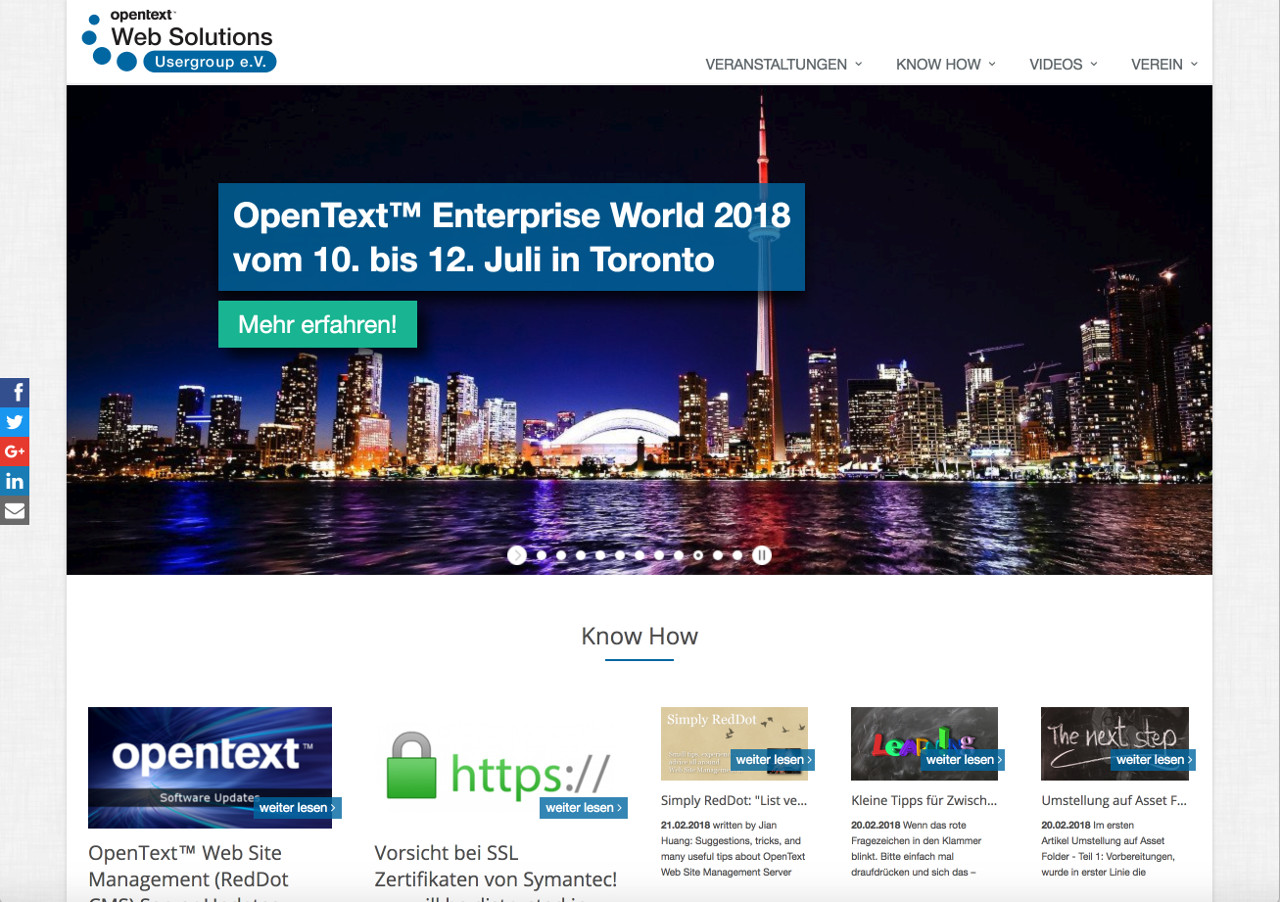
Task: Select the currently active ringed slide dot
Action: pos(698,555)
